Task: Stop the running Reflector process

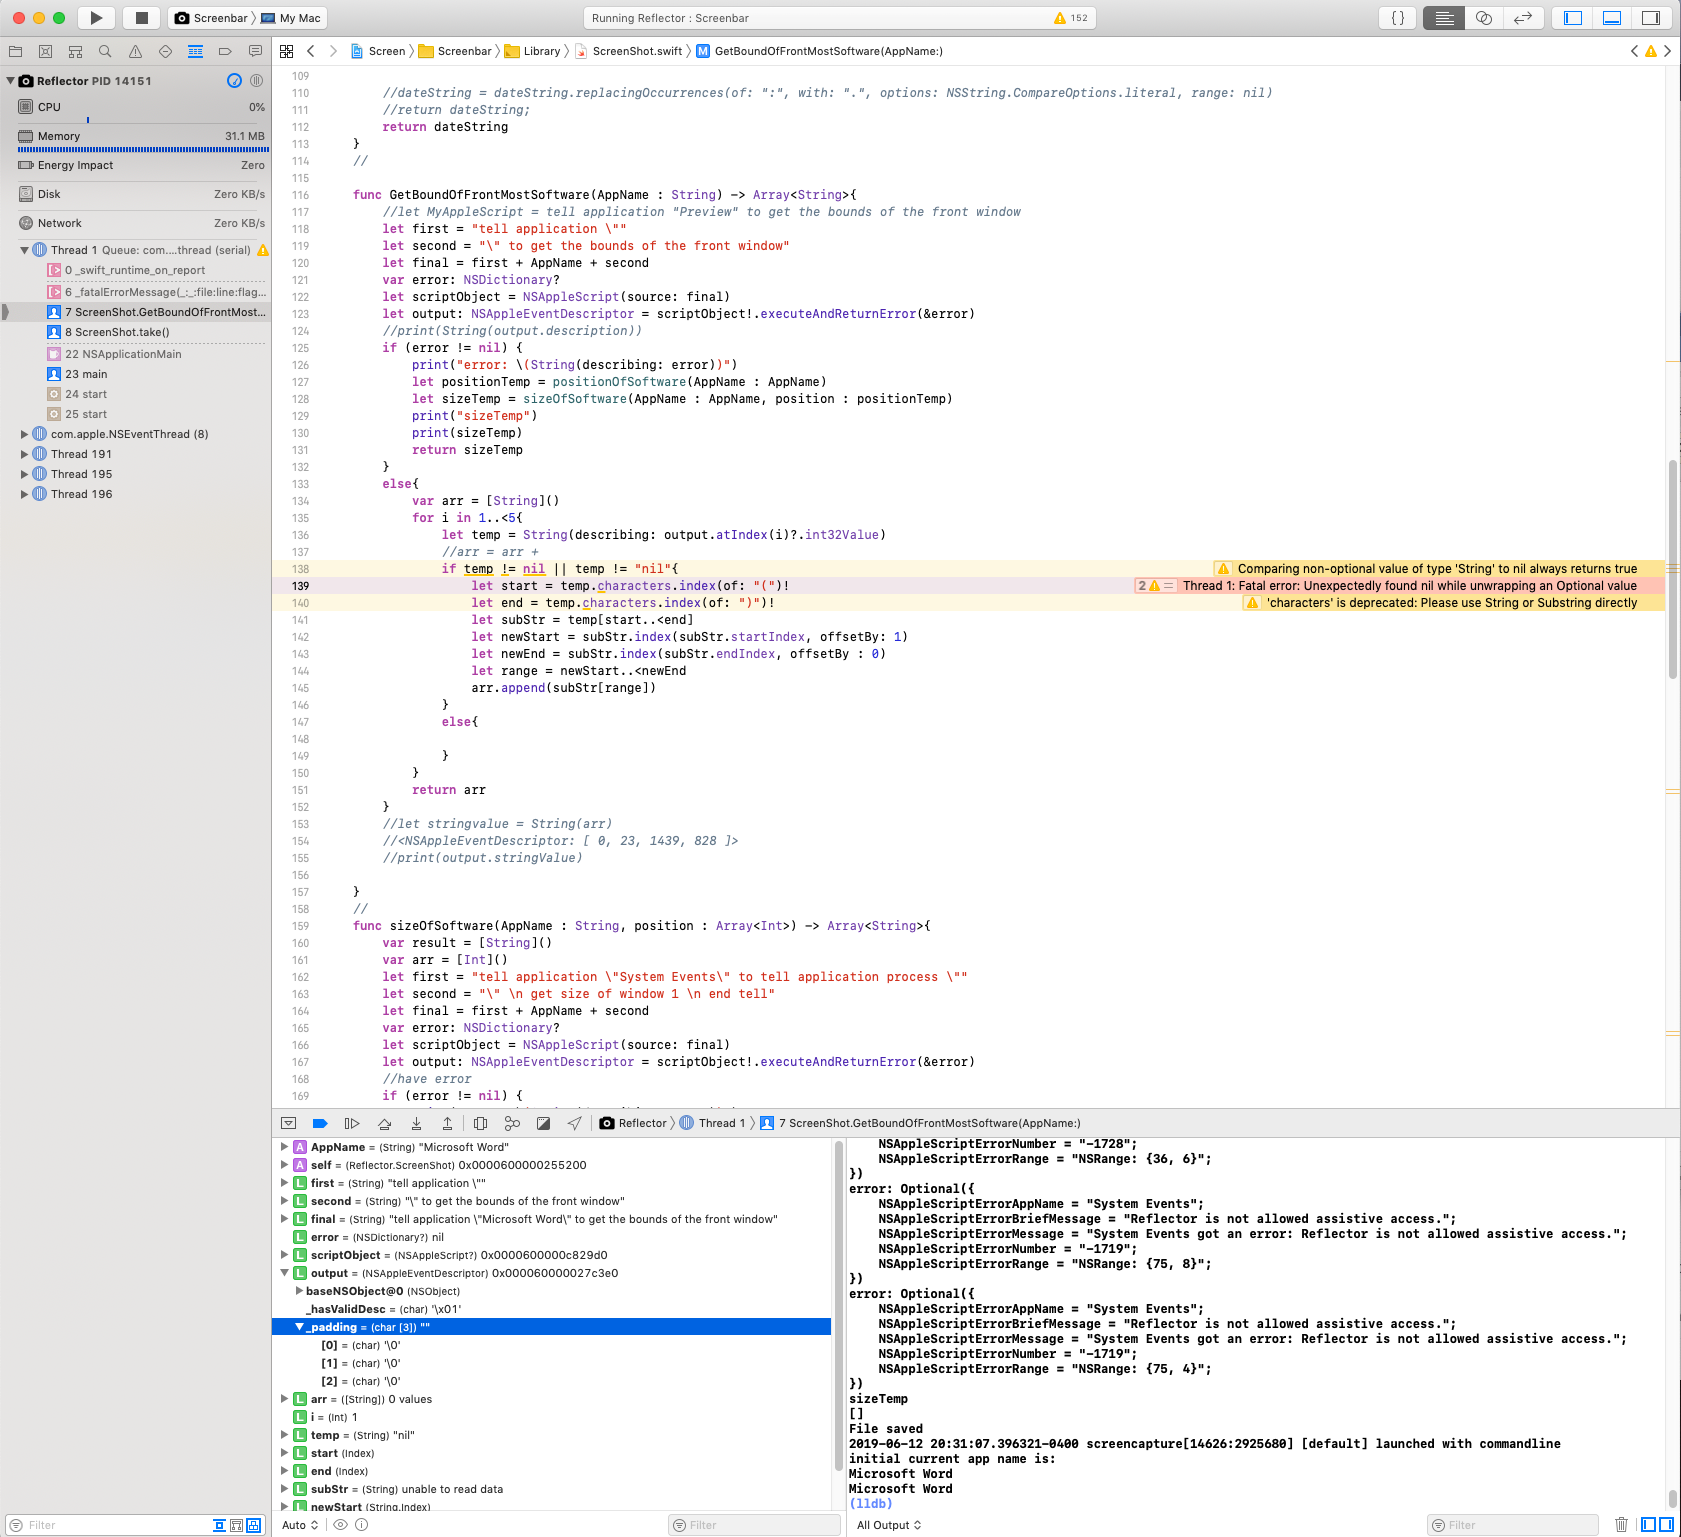Action: [x=142, y=18]
